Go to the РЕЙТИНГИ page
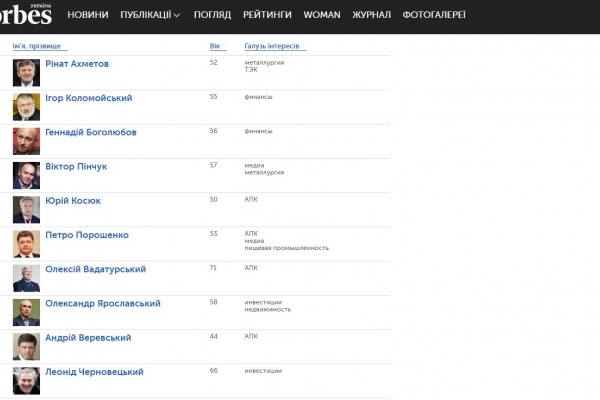600x400 pixels. pos(267,16)
